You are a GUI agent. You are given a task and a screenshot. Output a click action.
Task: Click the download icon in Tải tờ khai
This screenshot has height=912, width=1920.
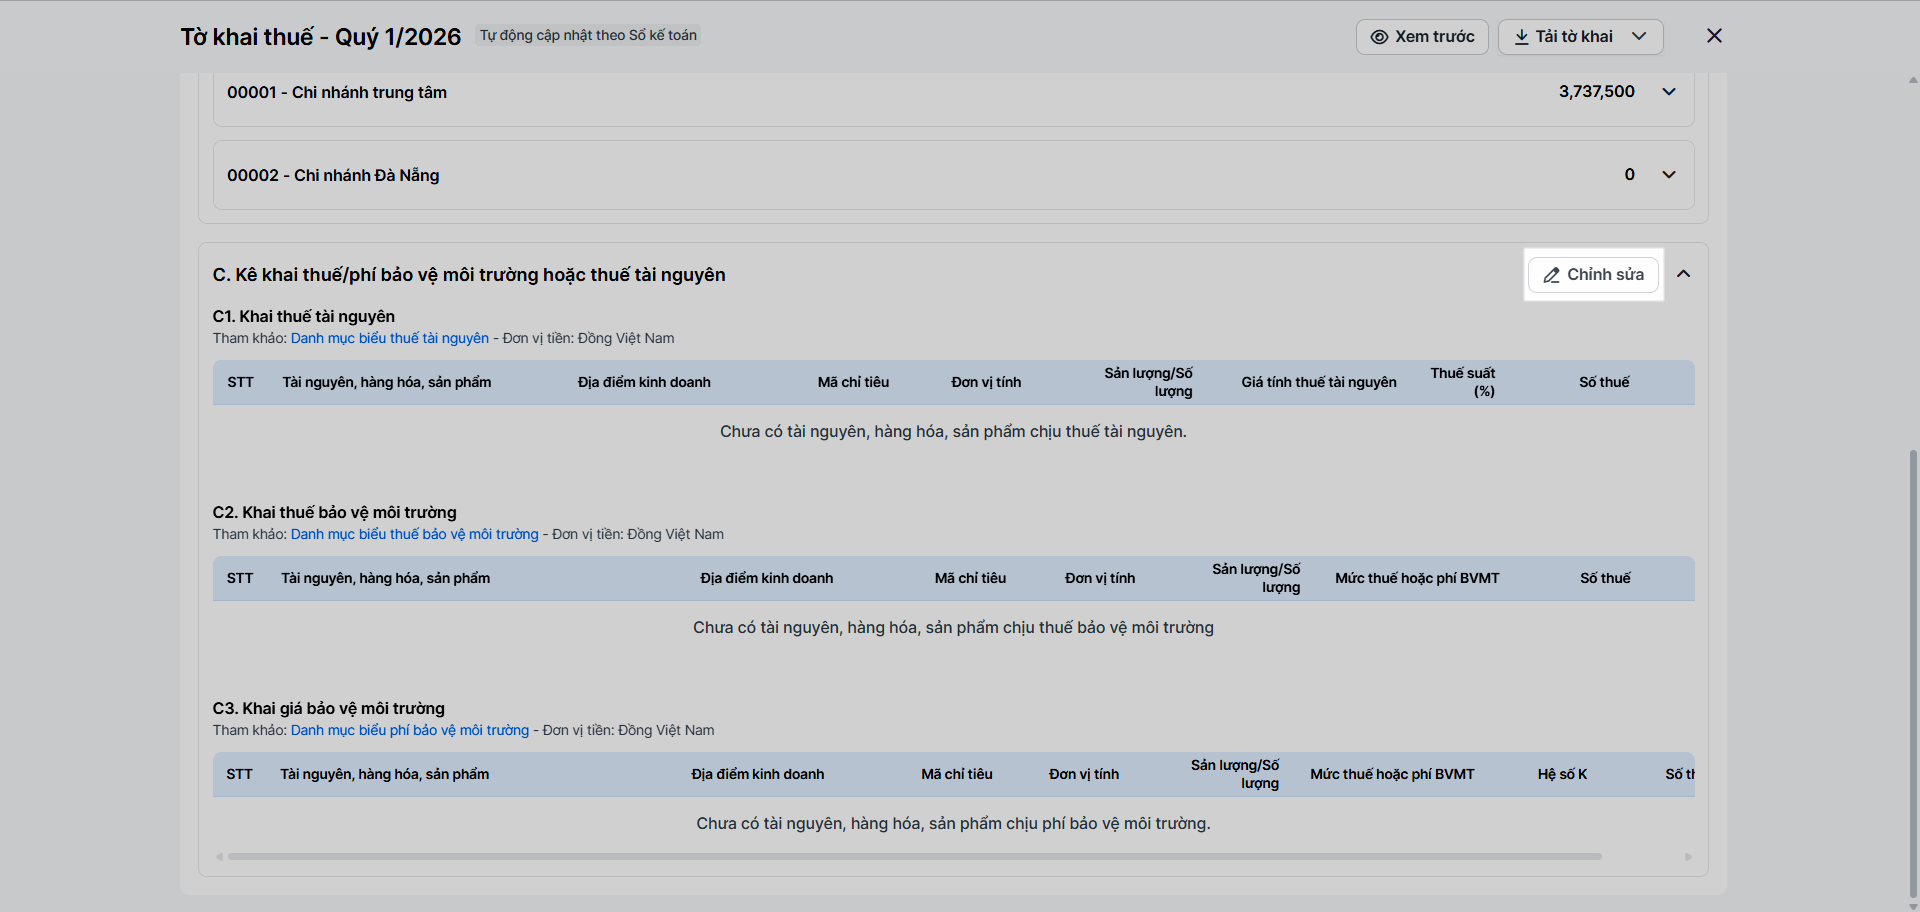(1521, 37)
